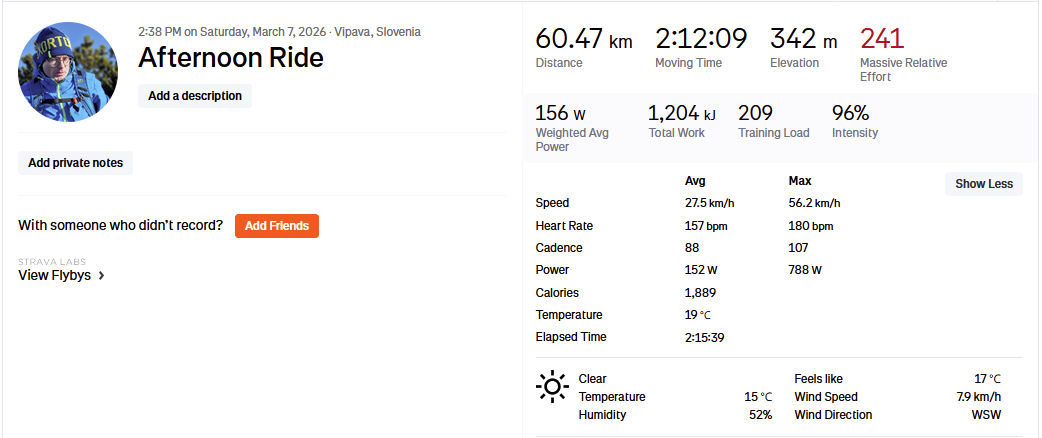Click the athlete profile photo
Viewport: 1042px width, 438px height.
point(68,72)
